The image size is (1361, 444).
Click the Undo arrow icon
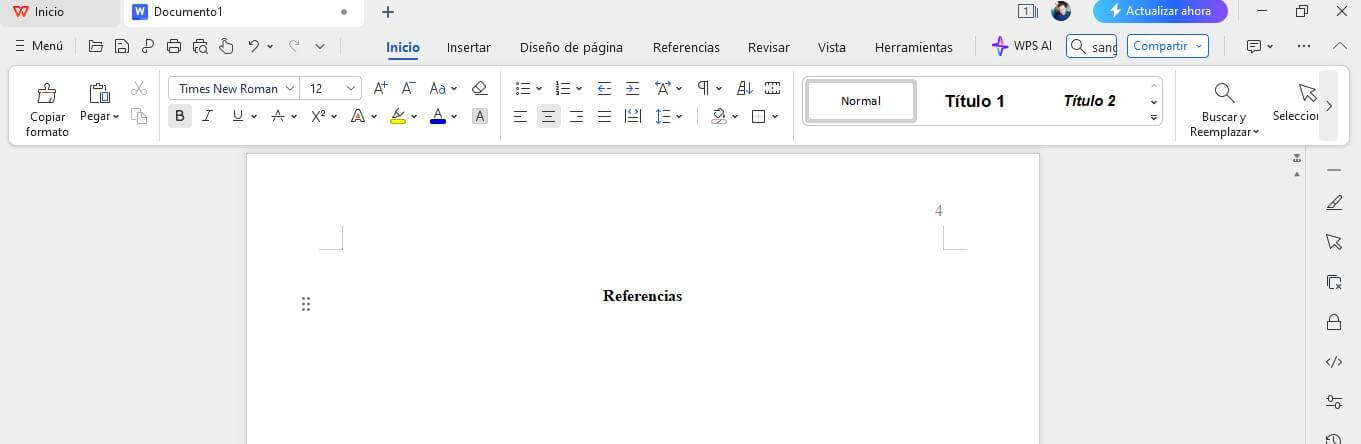click(254, 46)
